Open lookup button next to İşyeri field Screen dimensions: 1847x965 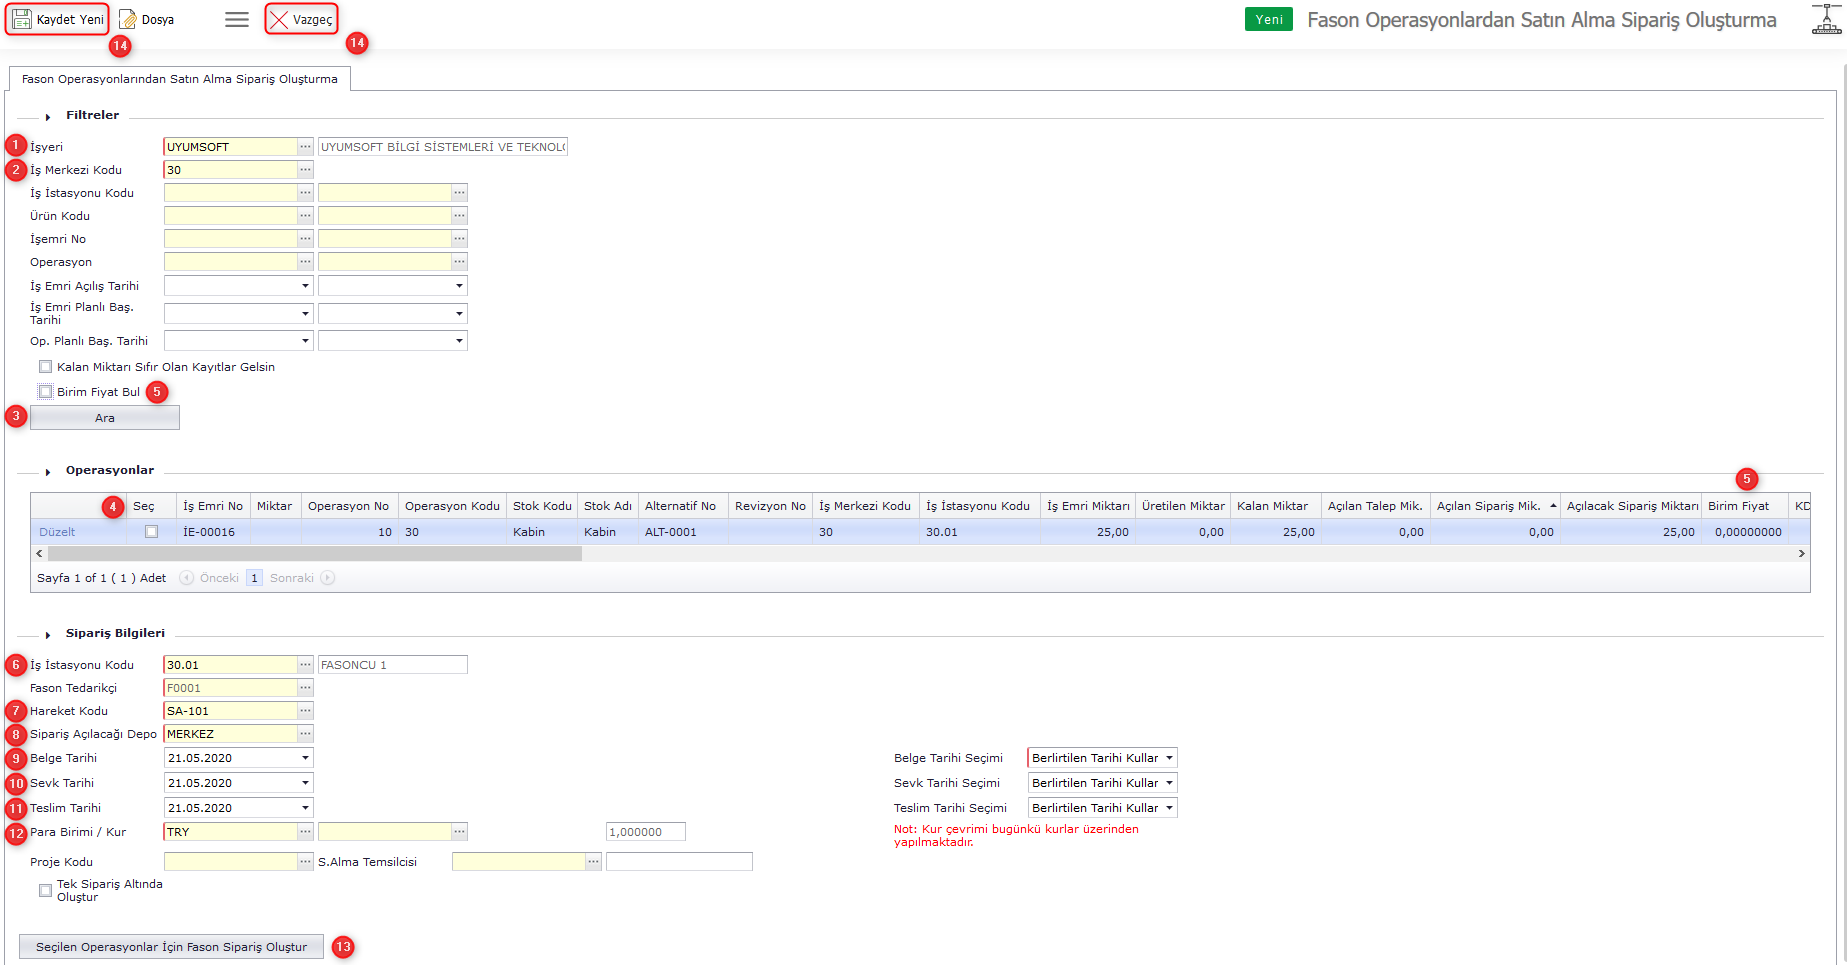[x=306, y=147]
